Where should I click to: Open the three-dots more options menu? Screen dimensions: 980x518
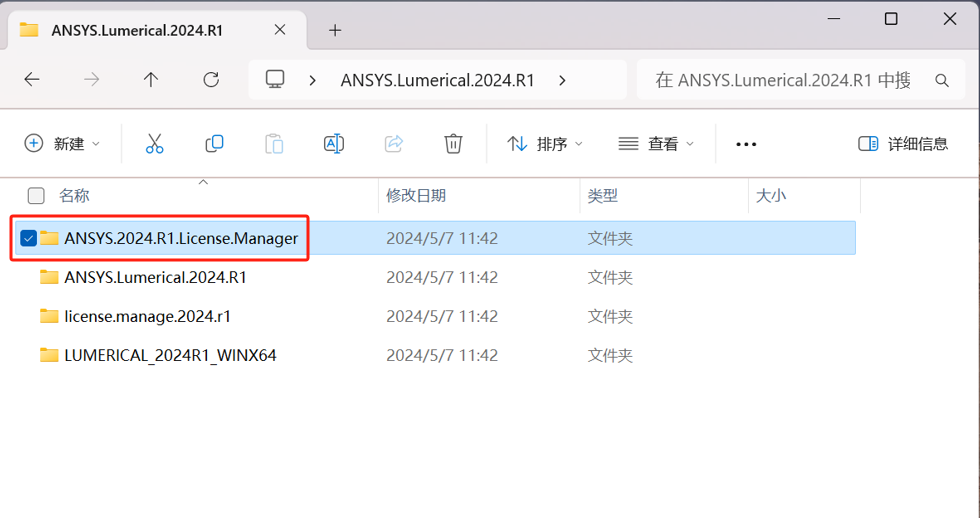[746, 144]
